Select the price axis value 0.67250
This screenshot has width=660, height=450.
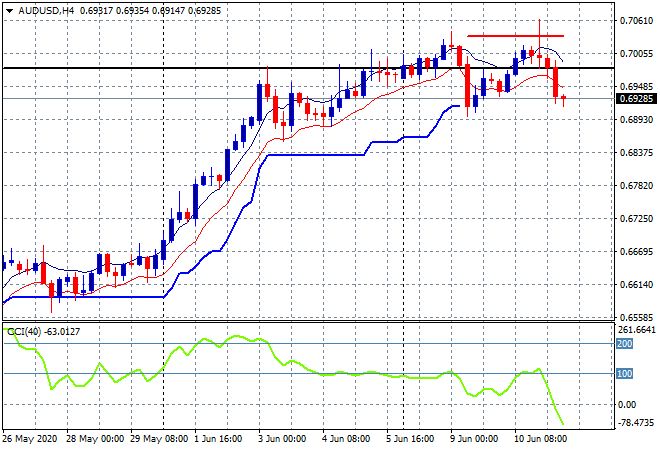[x=636, y=218]
